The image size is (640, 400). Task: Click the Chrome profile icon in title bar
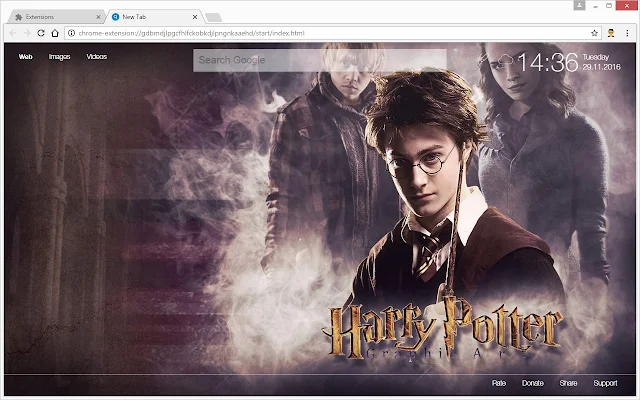pos(579,5)
